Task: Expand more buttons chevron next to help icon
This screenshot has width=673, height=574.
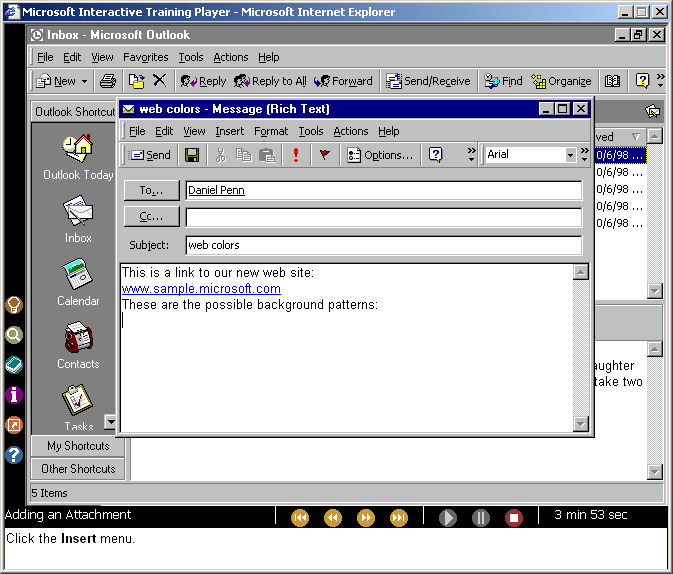Action: 471,155
